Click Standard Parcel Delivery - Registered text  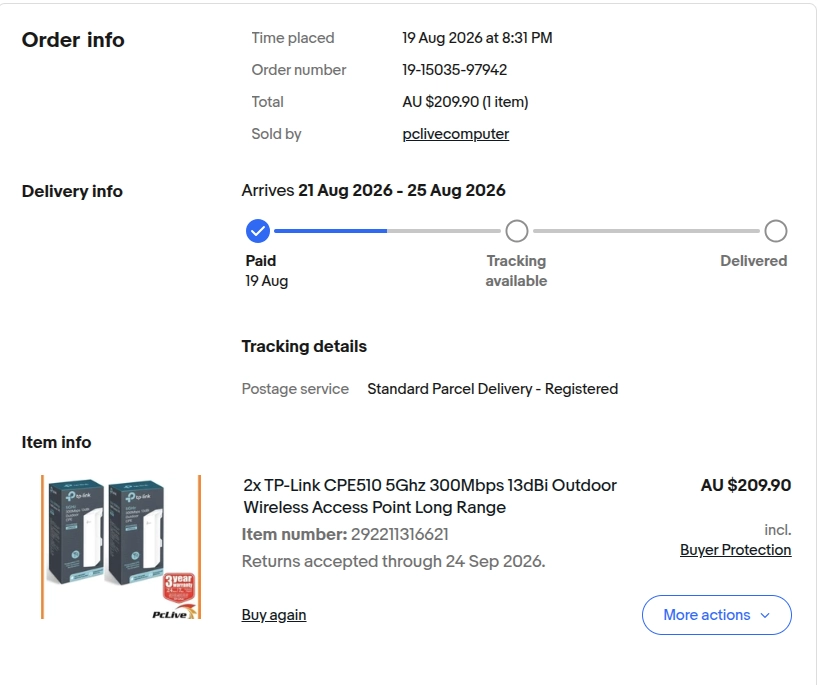tap(493, 389)
